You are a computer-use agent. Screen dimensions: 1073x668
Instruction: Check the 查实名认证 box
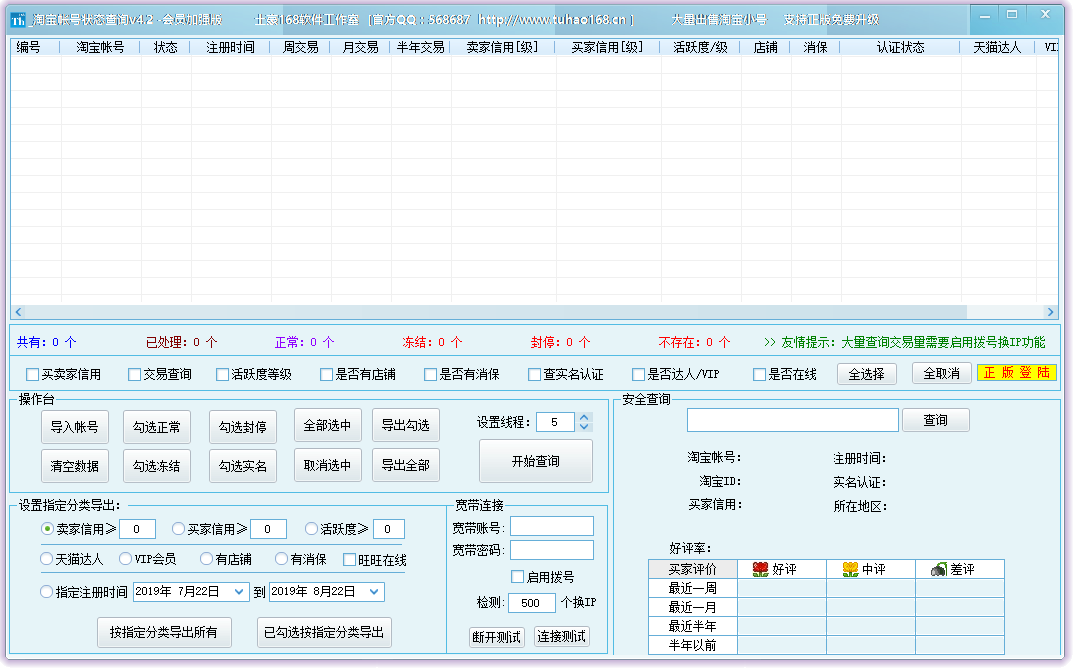(534, 374)
